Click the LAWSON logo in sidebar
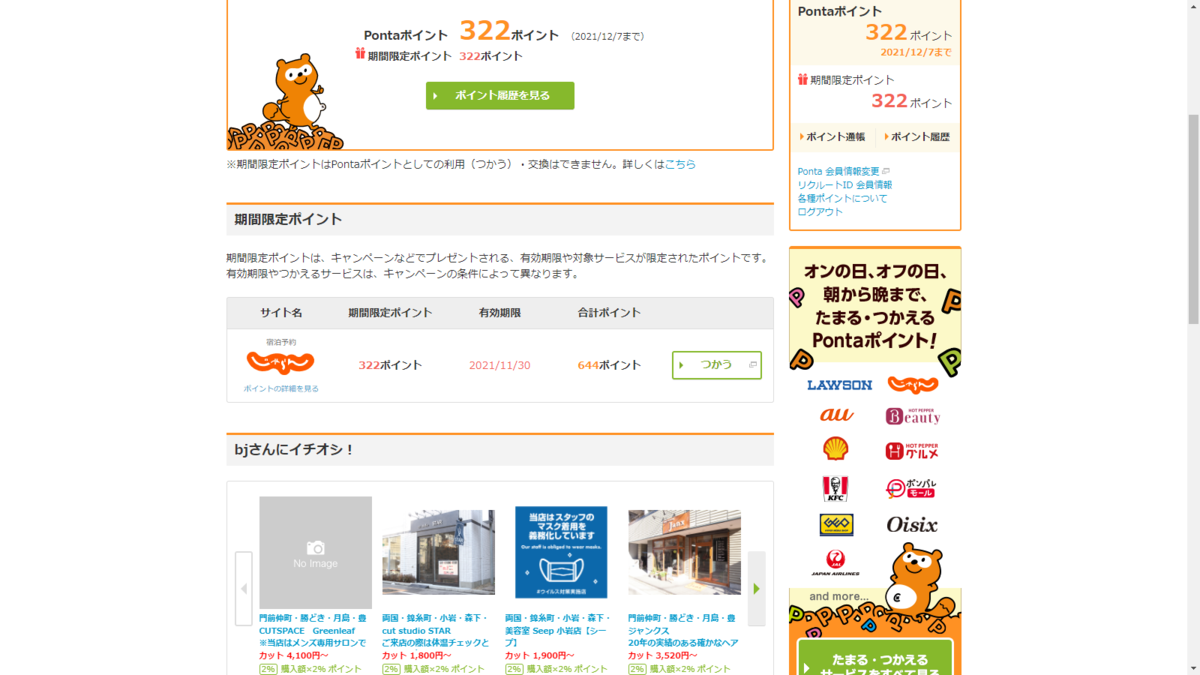The width and height of the screenshot is (1200, 675). coord(839,385)
